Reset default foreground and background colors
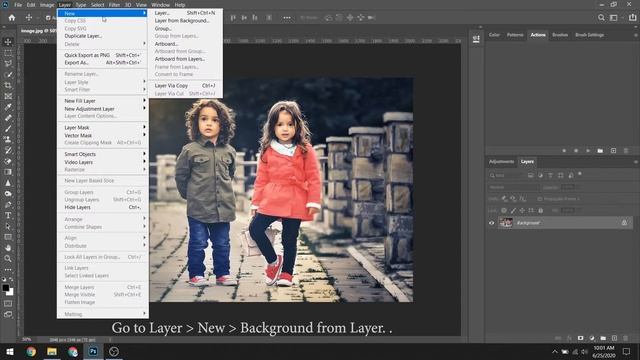 click(4, 280)
